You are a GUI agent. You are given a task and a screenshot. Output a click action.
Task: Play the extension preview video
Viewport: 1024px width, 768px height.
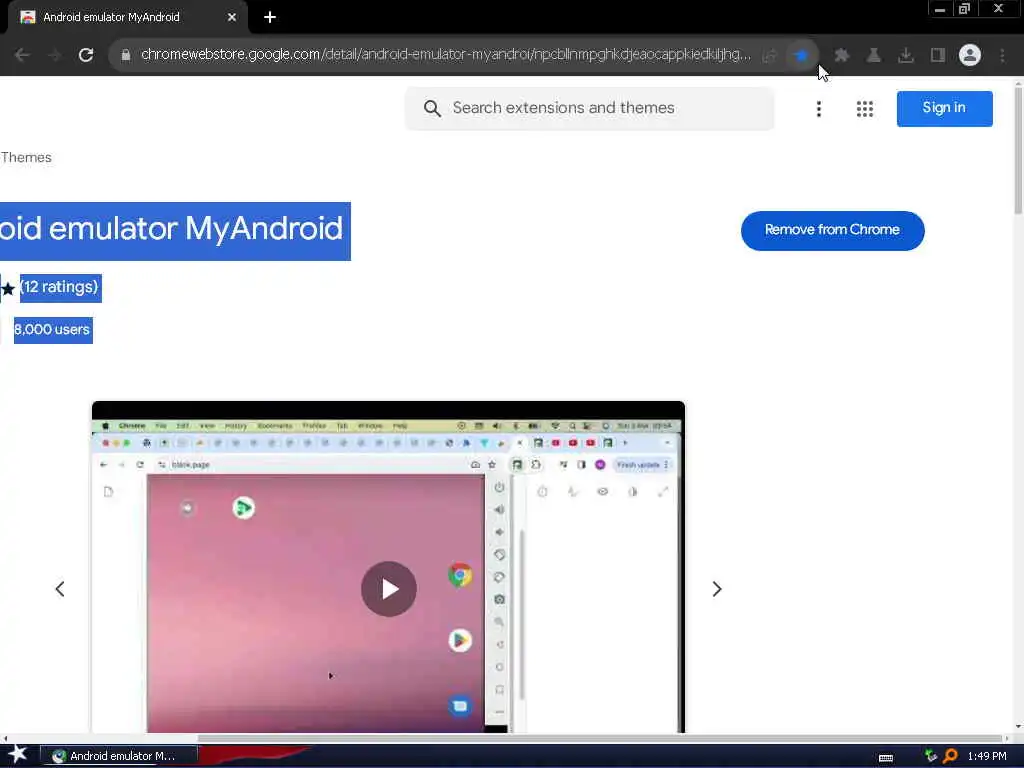[389, 588]
